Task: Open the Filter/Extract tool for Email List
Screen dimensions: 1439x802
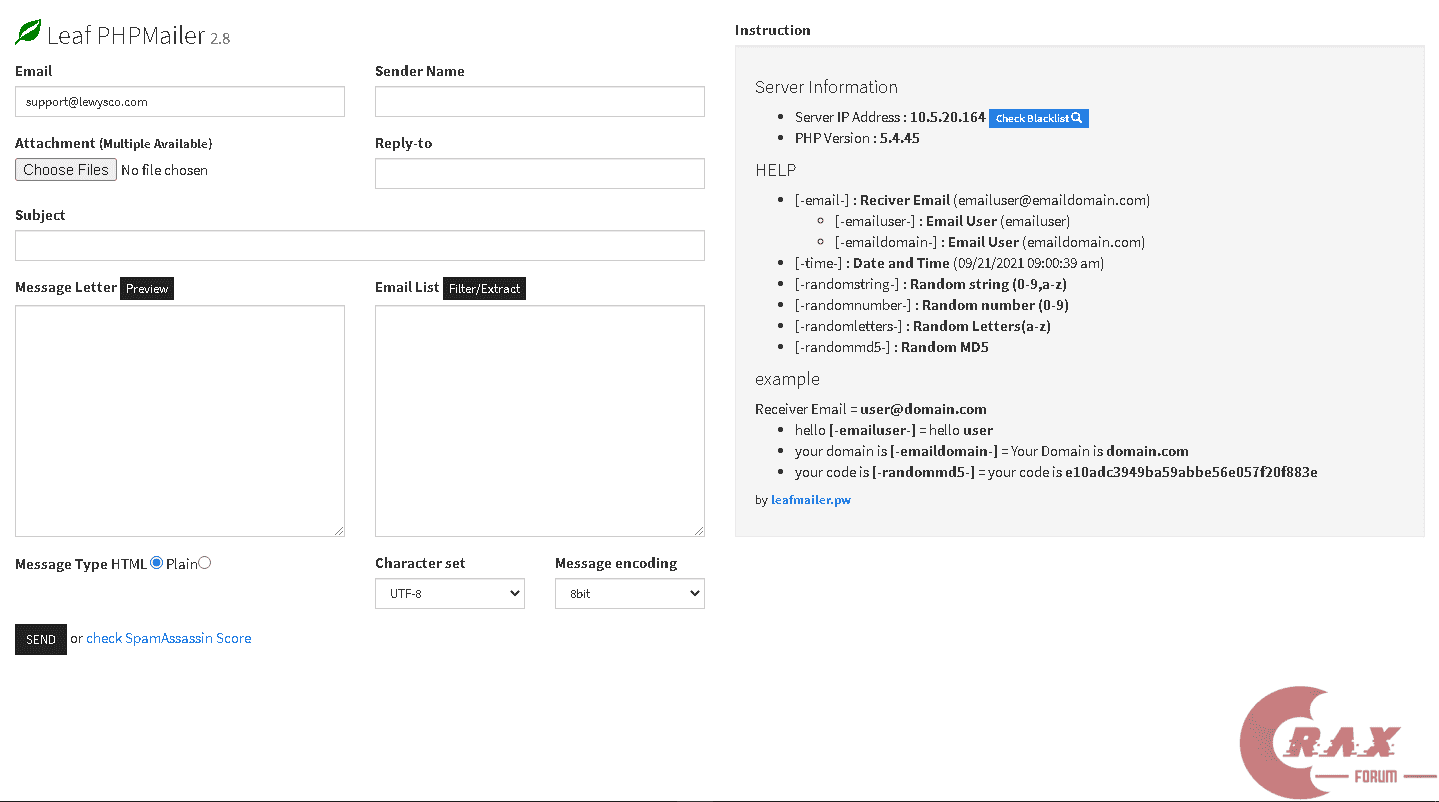Action: pyautogui.click(x=484, y=288)
